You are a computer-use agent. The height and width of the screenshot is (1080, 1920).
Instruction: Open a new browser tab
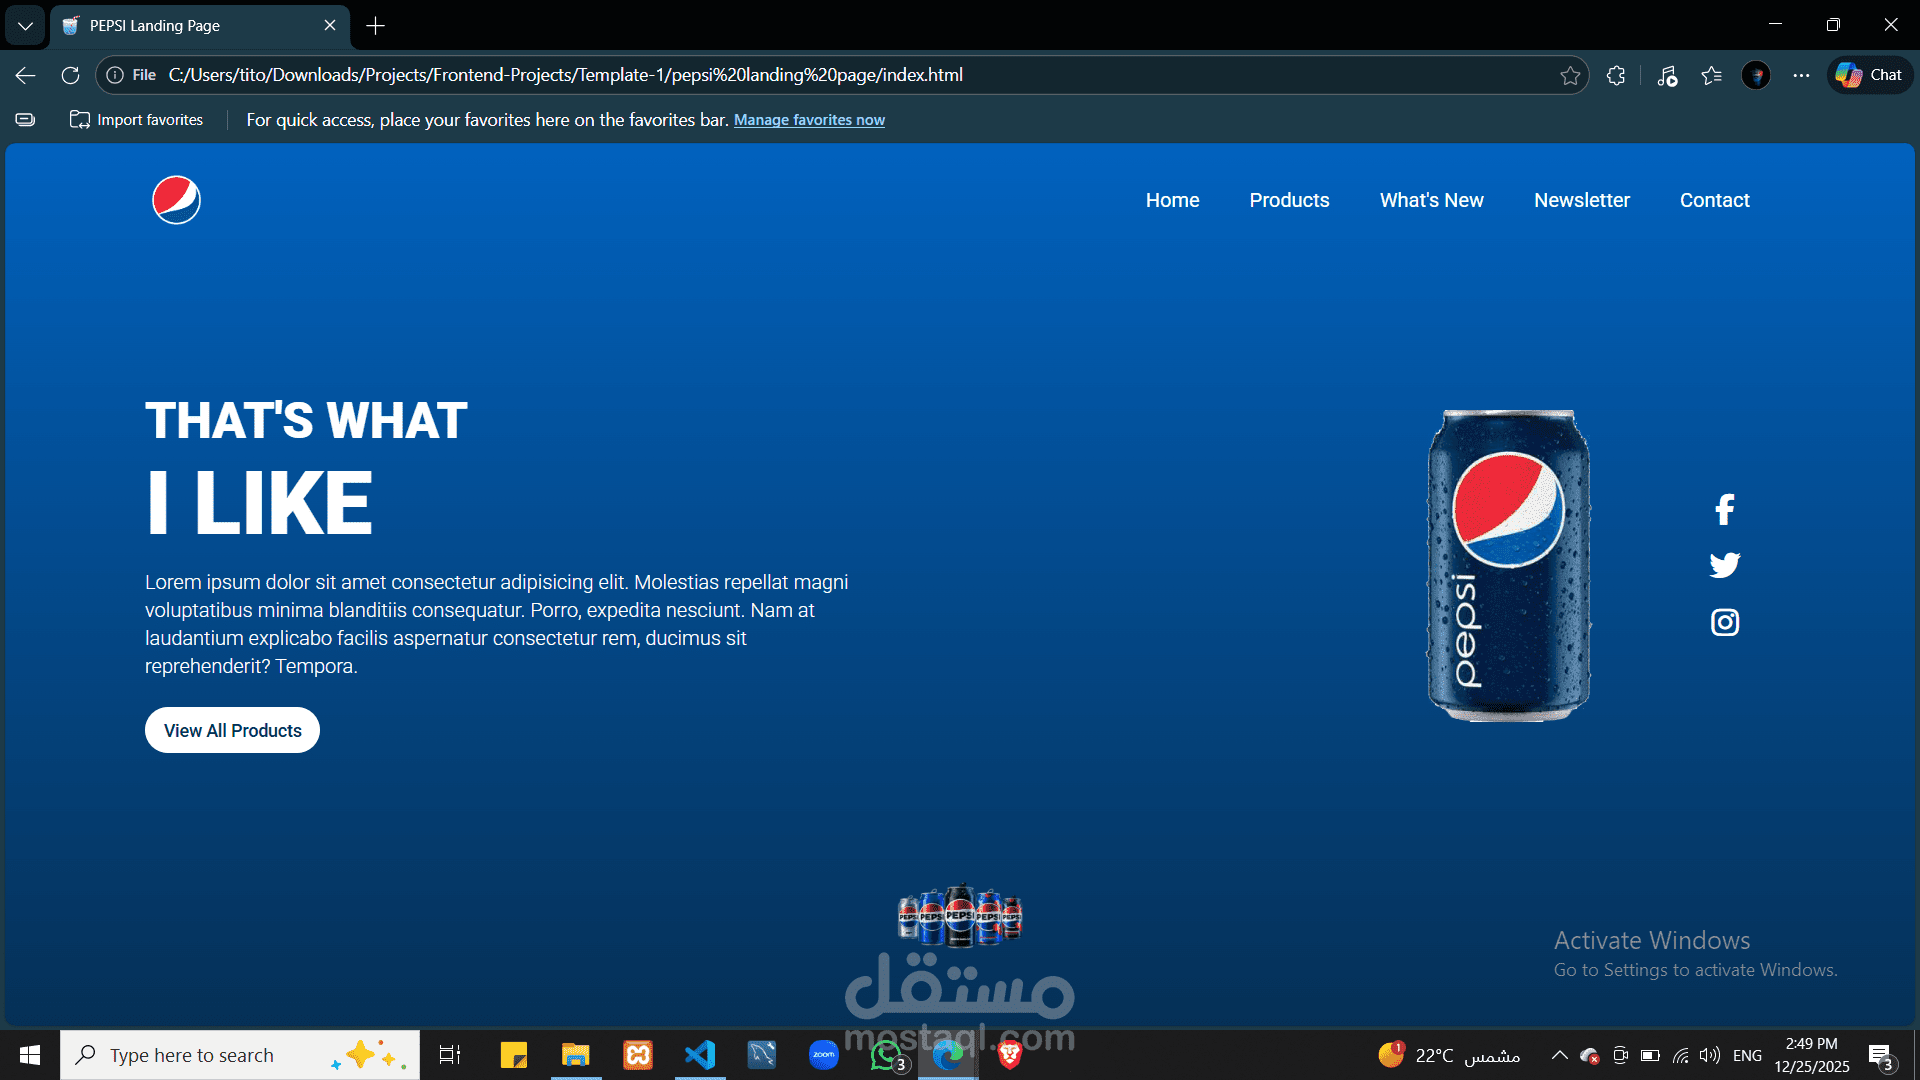tap(375, 26)
